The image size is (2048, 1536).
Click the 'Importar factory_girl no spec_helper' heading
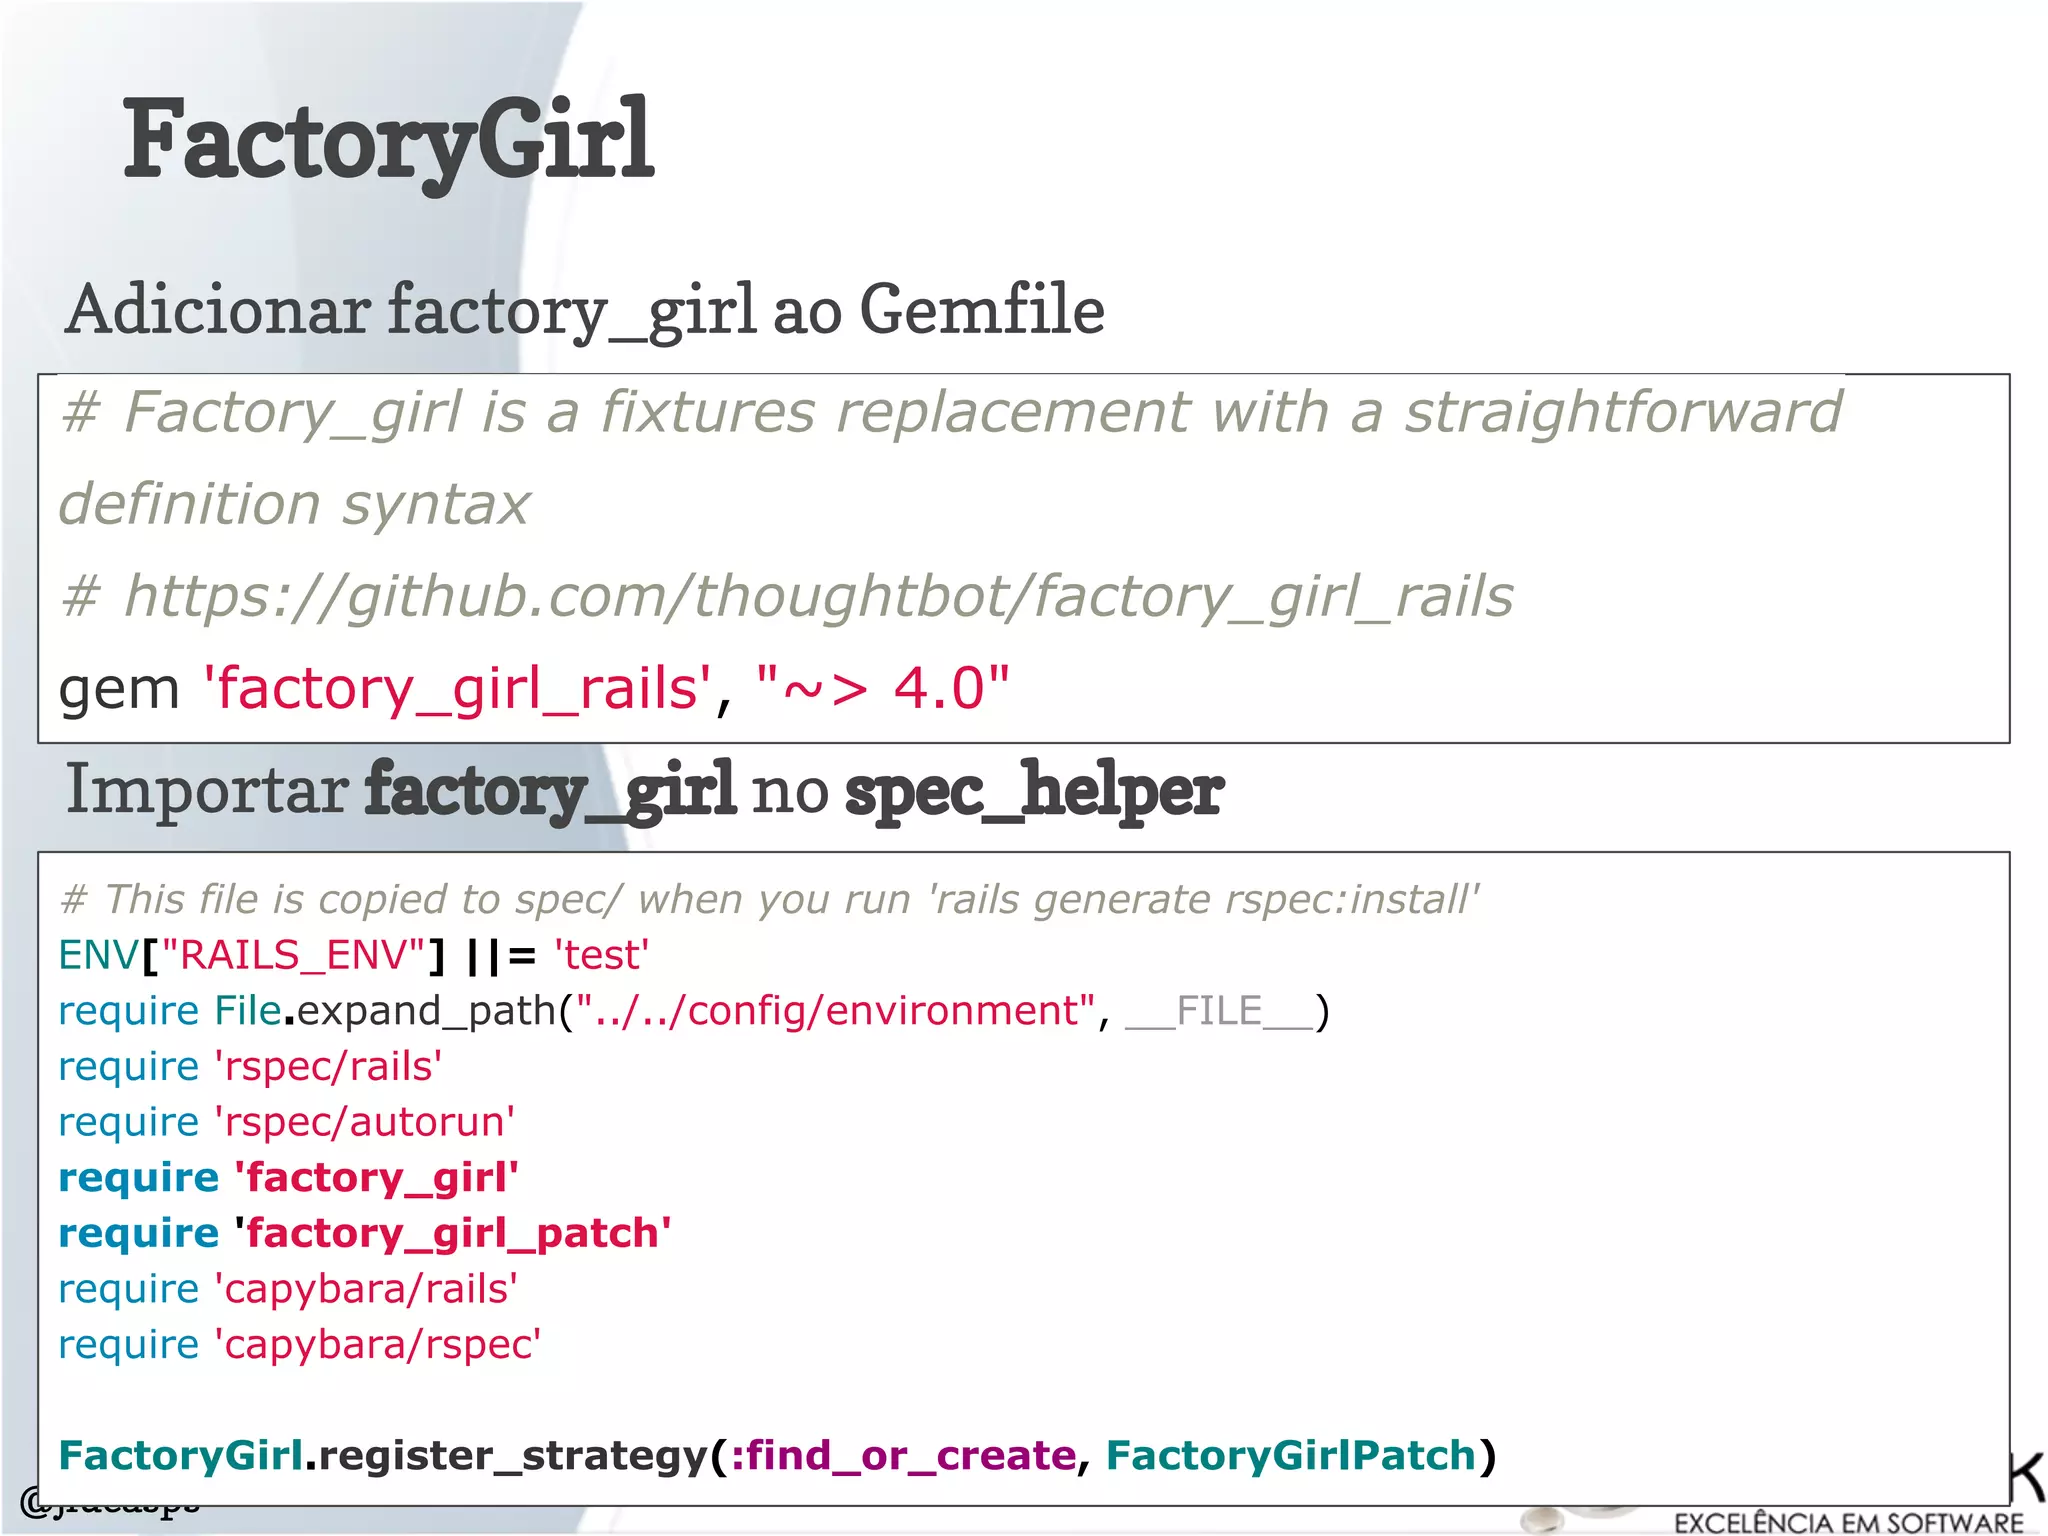click(643, 790)
